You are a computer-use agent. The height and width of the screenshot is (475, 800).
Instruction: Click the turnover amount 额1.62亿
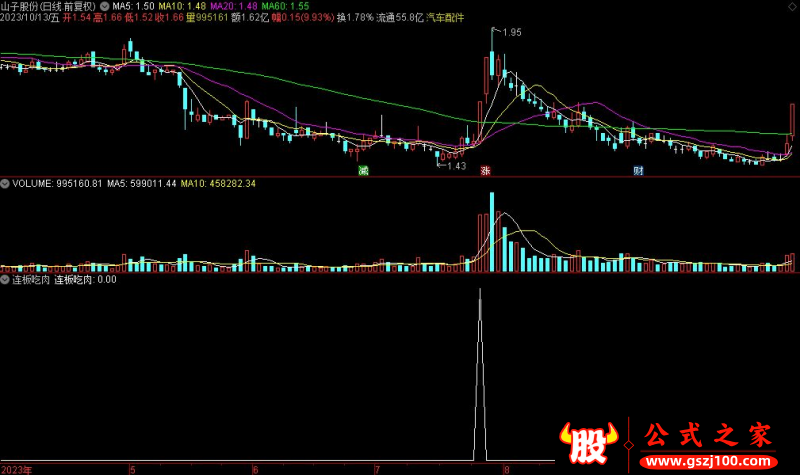tap(250, 18)
